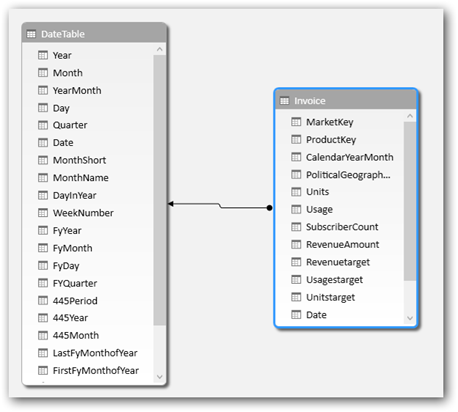Click the column icon beside Day
Viewport: 458px width, 412px height.
tap(43, 108)
